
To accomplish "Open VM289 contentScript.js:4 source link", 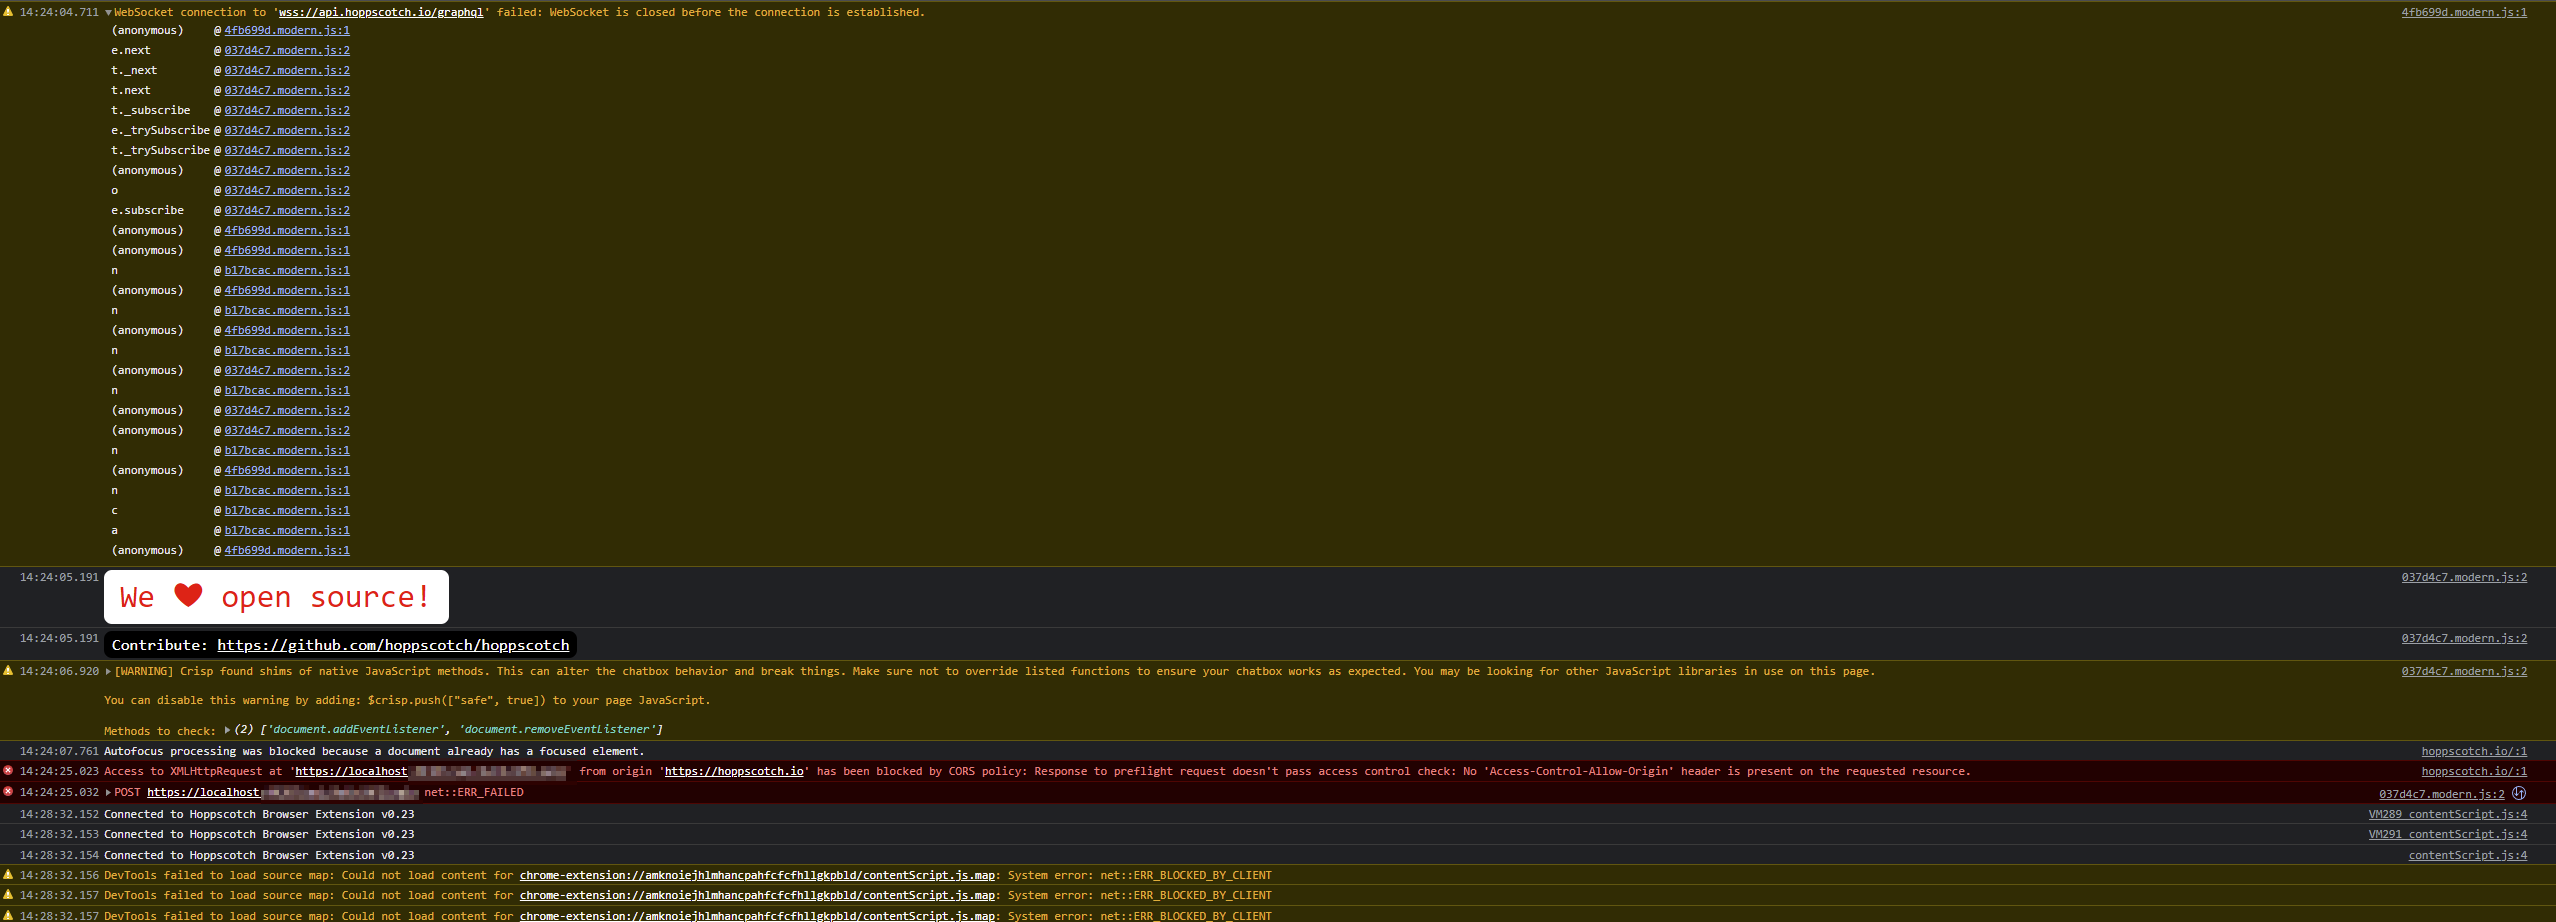I will click(2448, 814).
